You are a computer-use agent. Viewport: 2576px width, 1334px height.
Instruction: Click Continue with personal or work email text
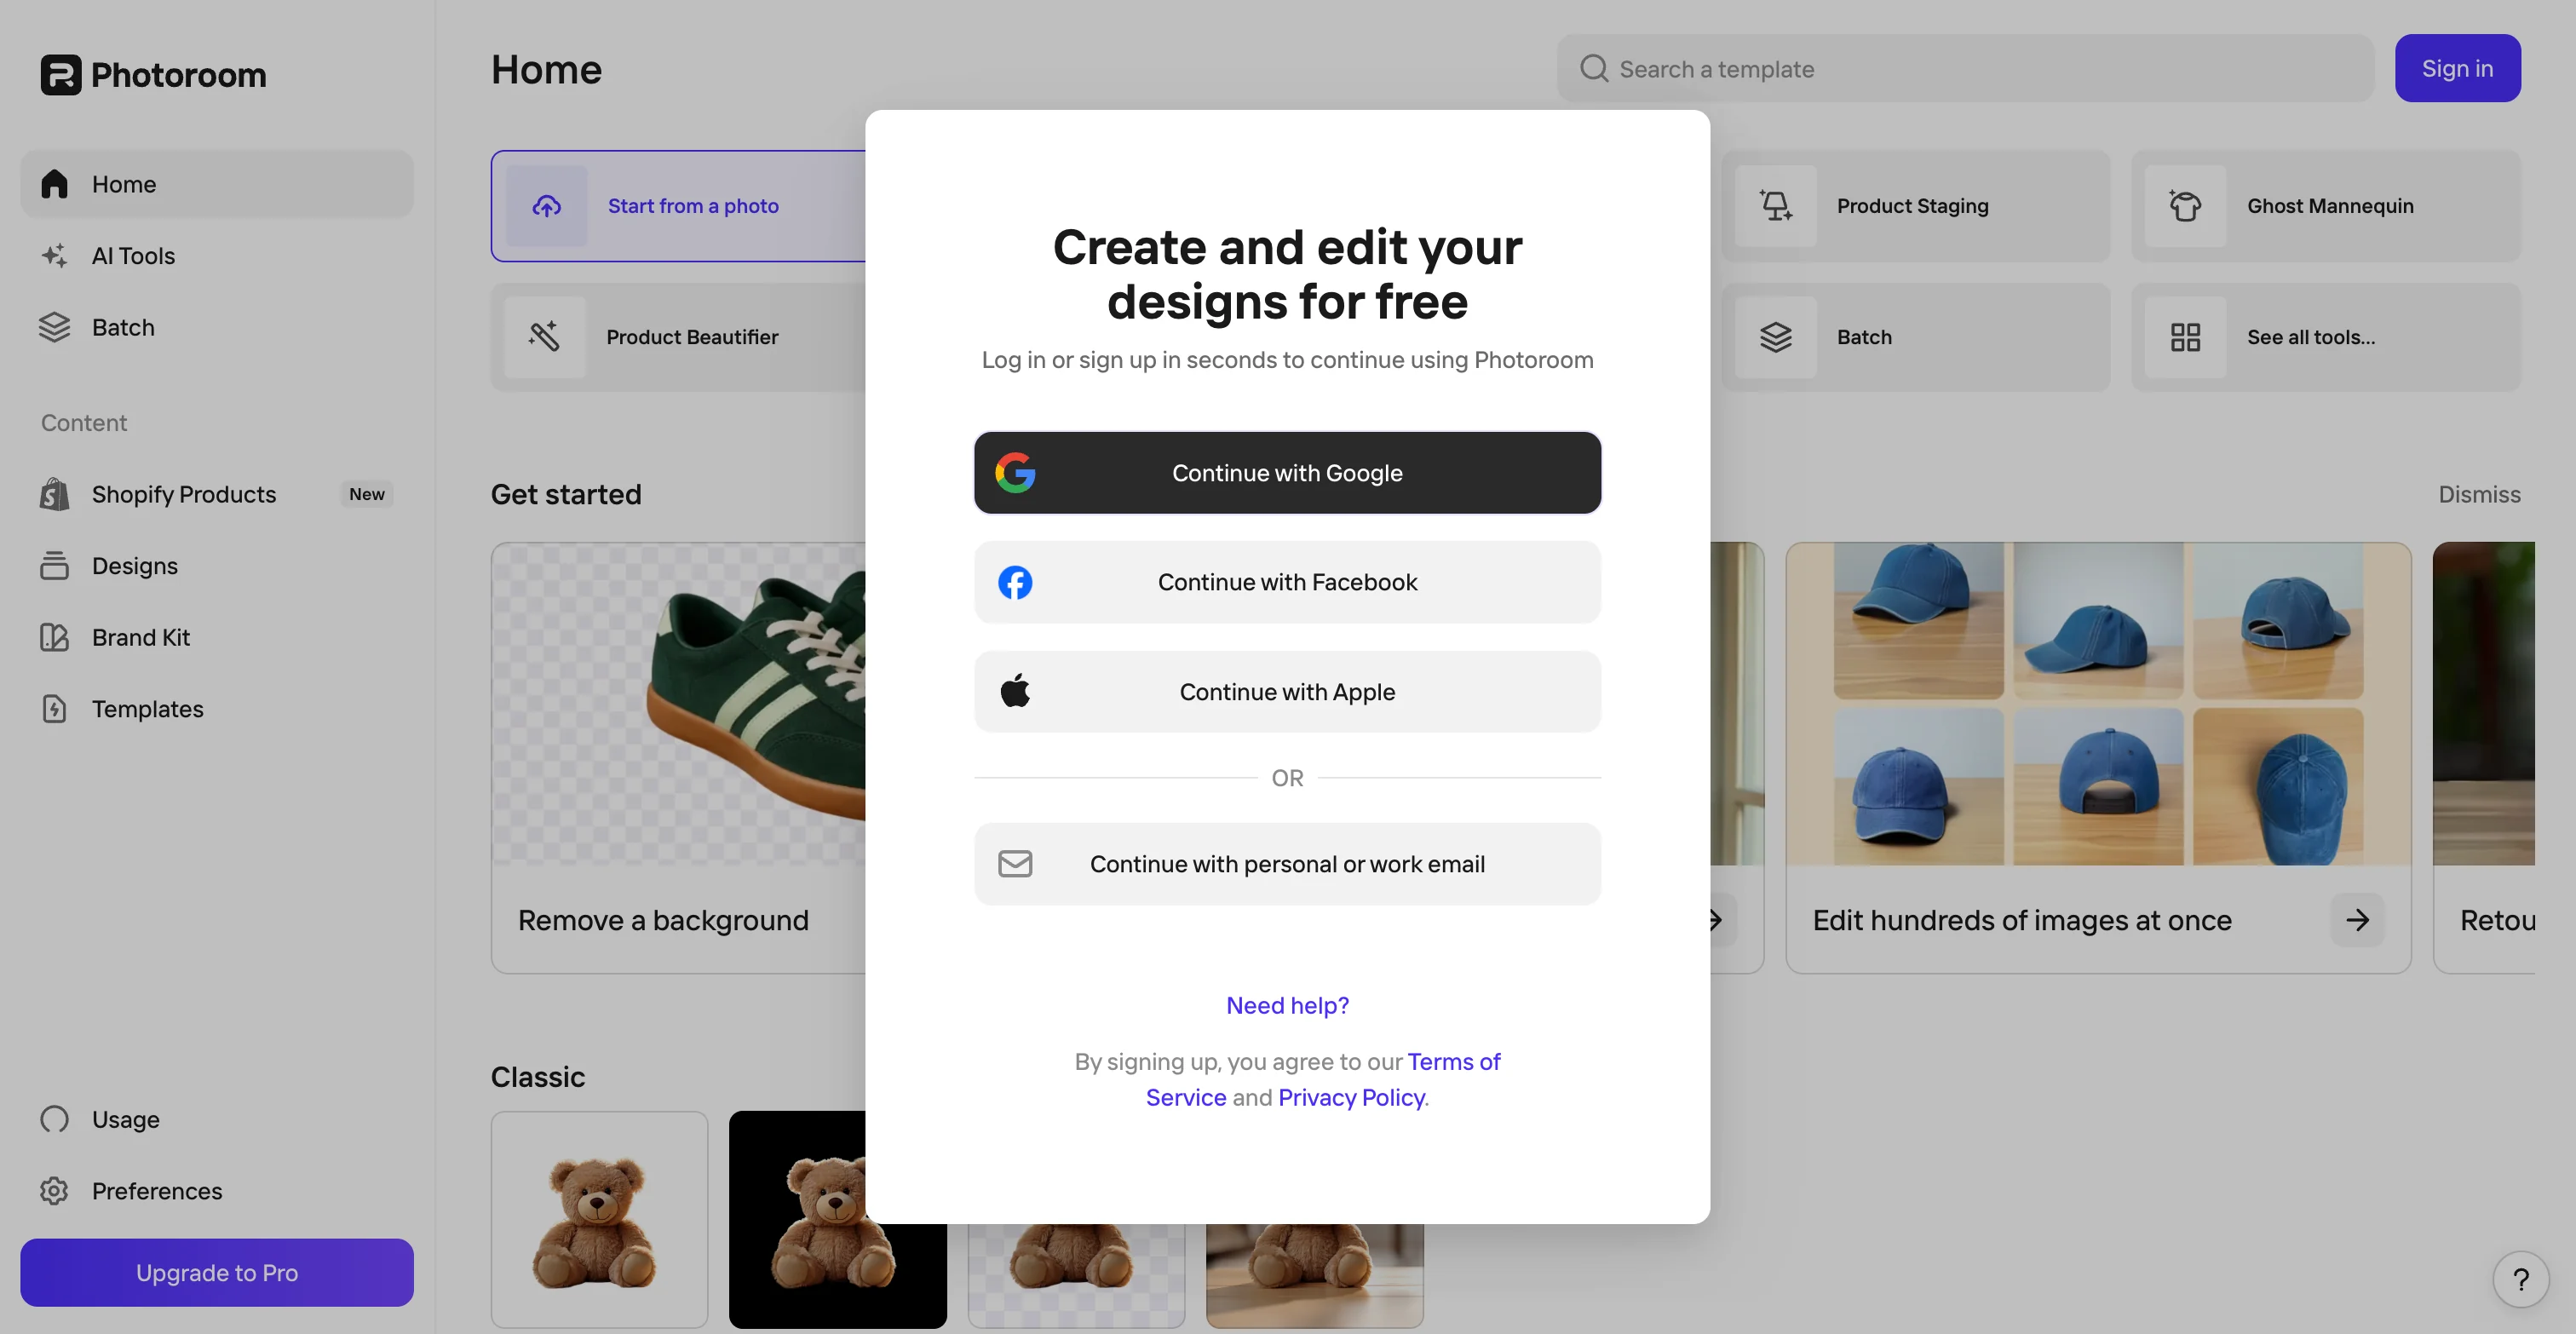tap(1287, 864)
